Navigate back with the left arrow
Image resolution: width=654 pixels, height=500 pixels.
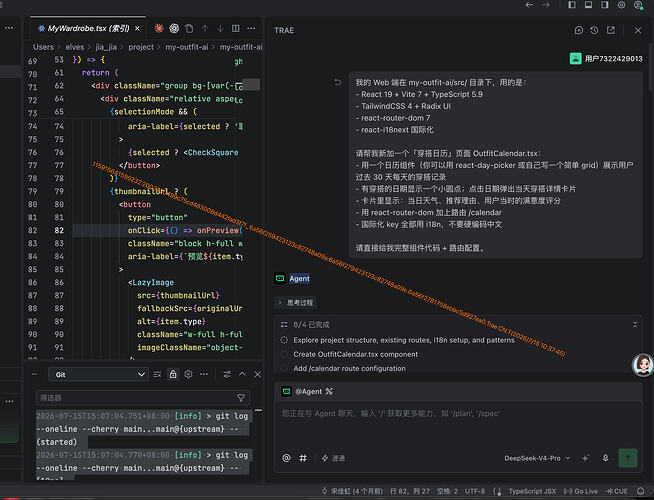click(529, 5)
